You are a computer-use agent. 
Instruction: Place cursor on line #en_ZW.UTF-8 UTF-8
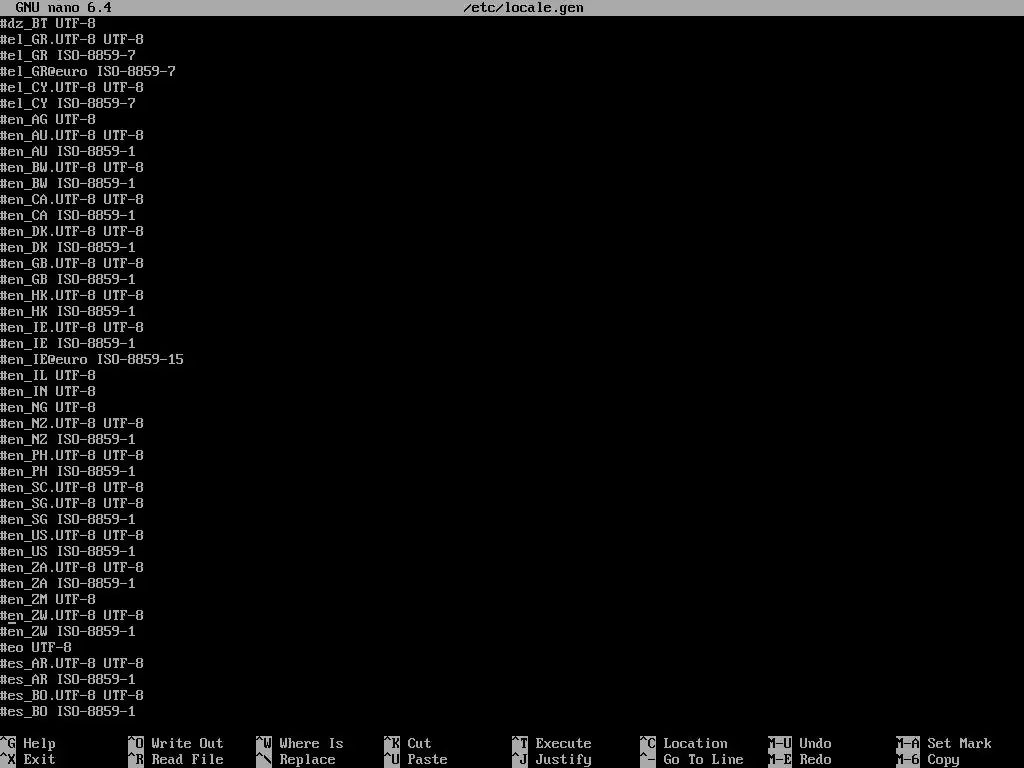(72, 615)
